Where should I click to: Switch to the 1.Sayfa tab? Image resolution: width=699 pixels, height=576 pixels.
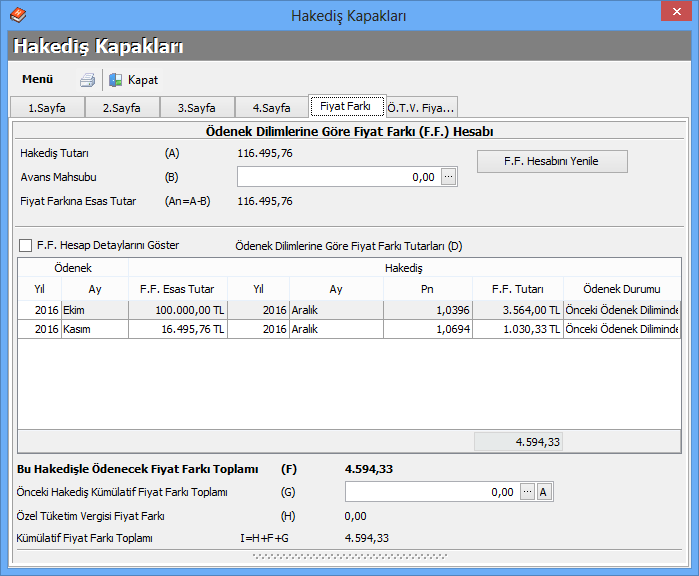47,107
